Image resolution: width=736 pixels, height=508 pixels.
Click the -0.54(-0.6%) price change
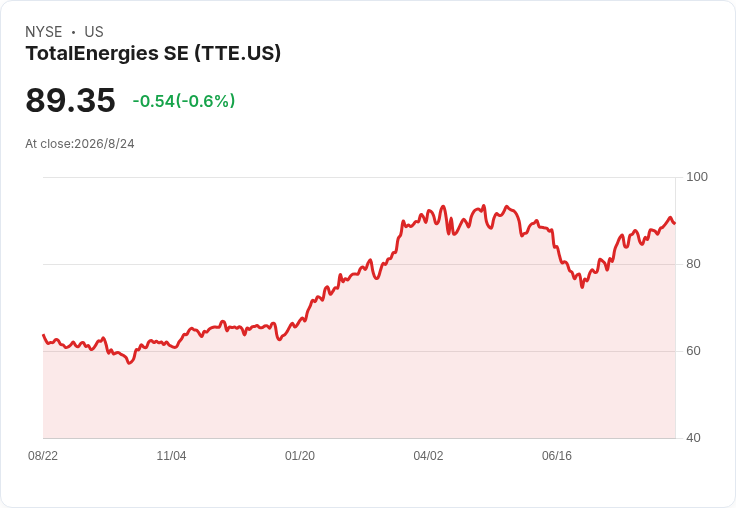coord(184,101)
